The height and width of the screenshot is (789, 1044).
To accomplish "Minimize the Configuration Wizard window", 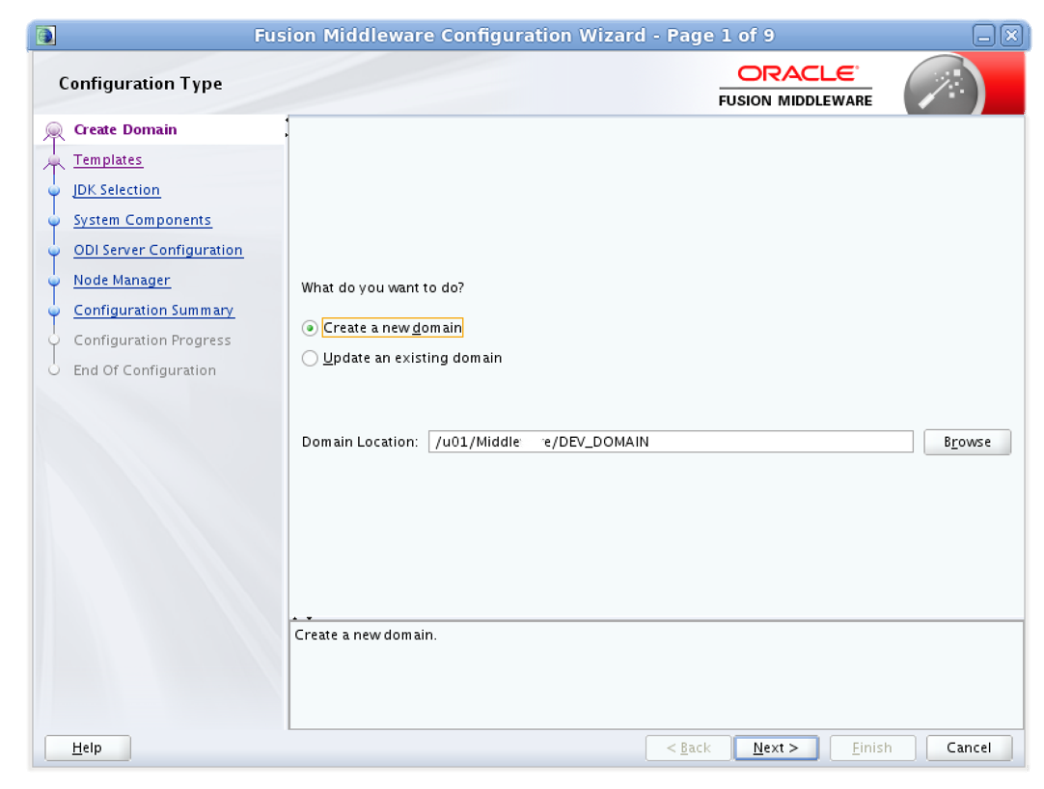I will [x=983, y=35].
